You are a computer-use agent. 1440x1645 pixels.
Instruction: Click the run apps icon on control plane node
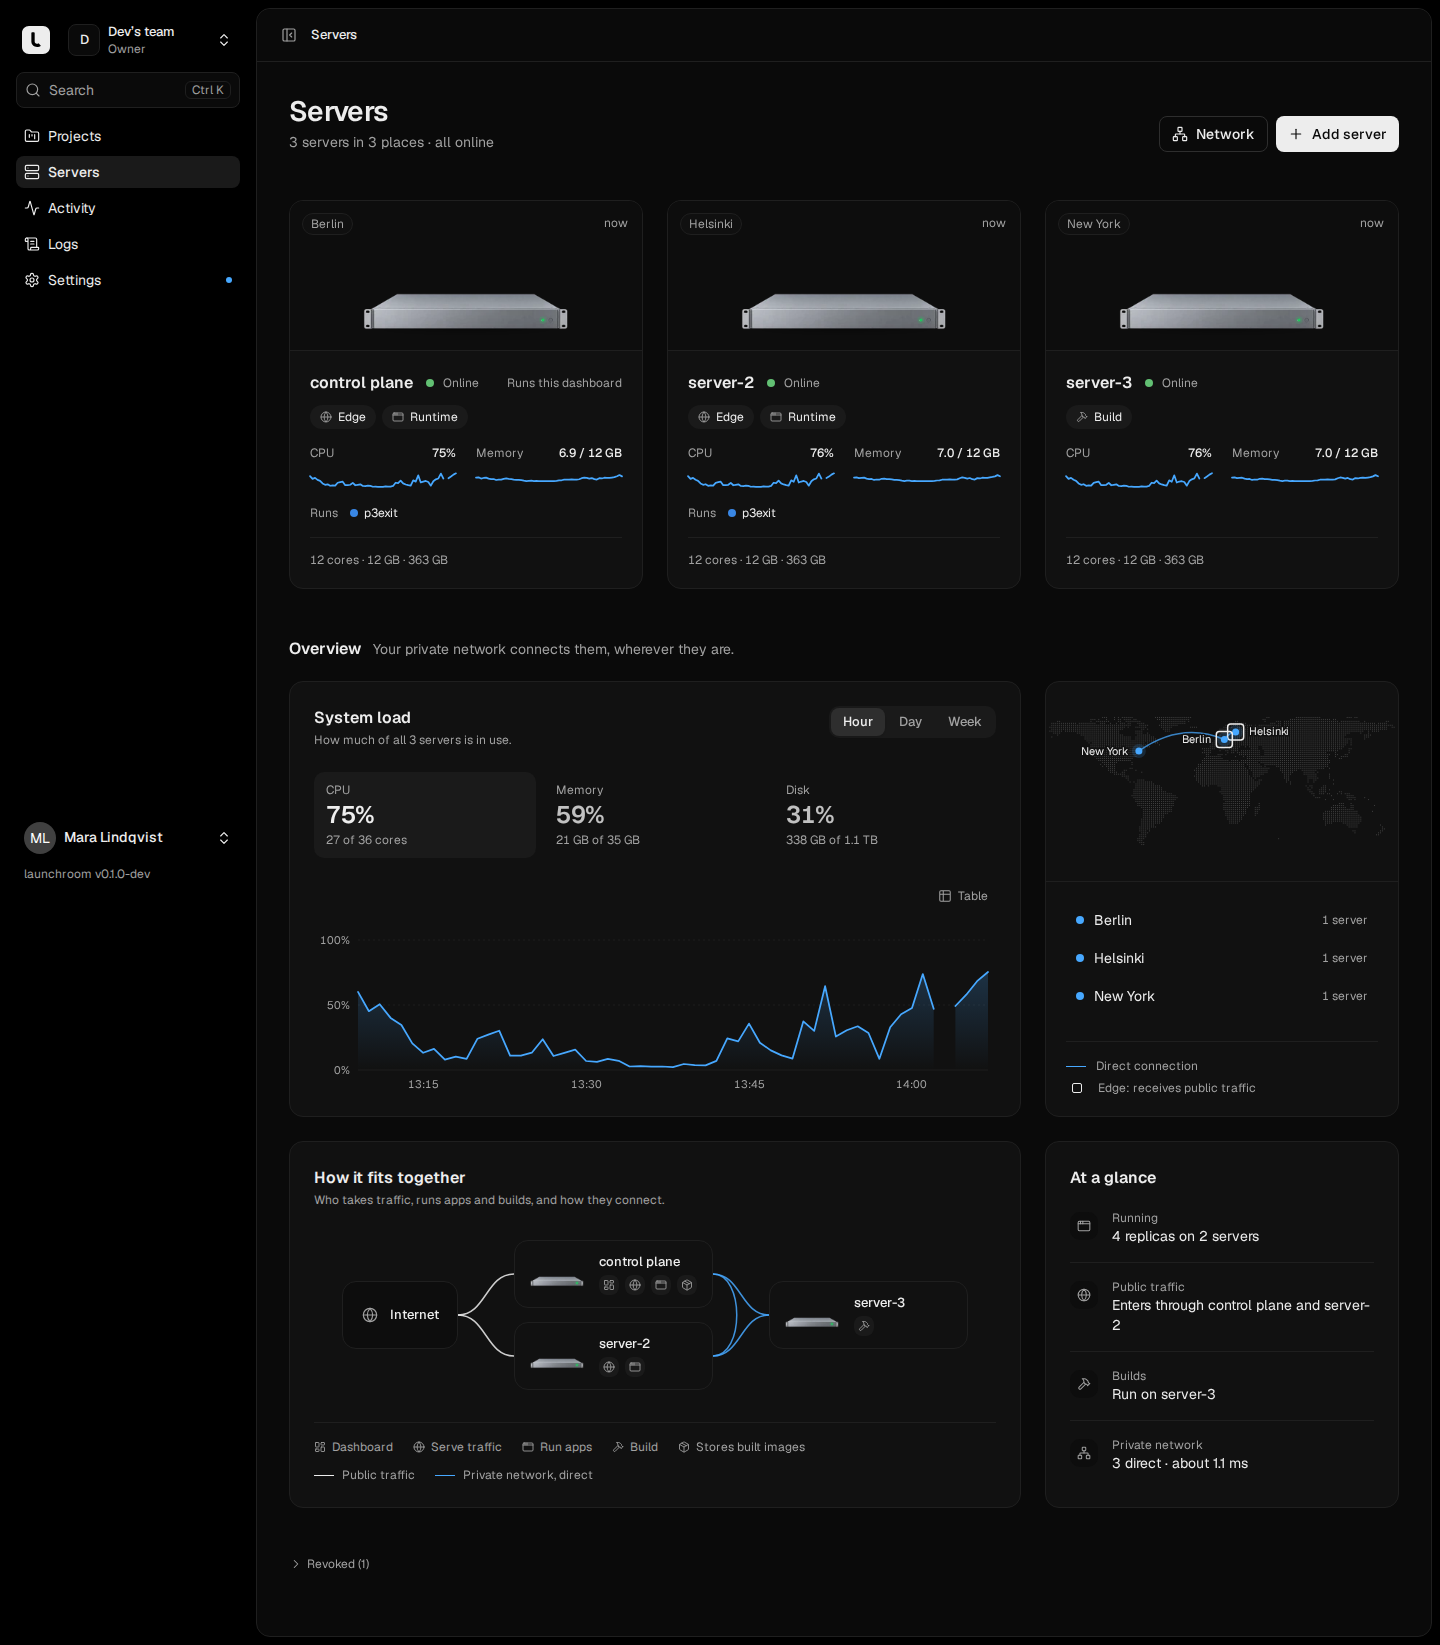(x=661, y=1285)
